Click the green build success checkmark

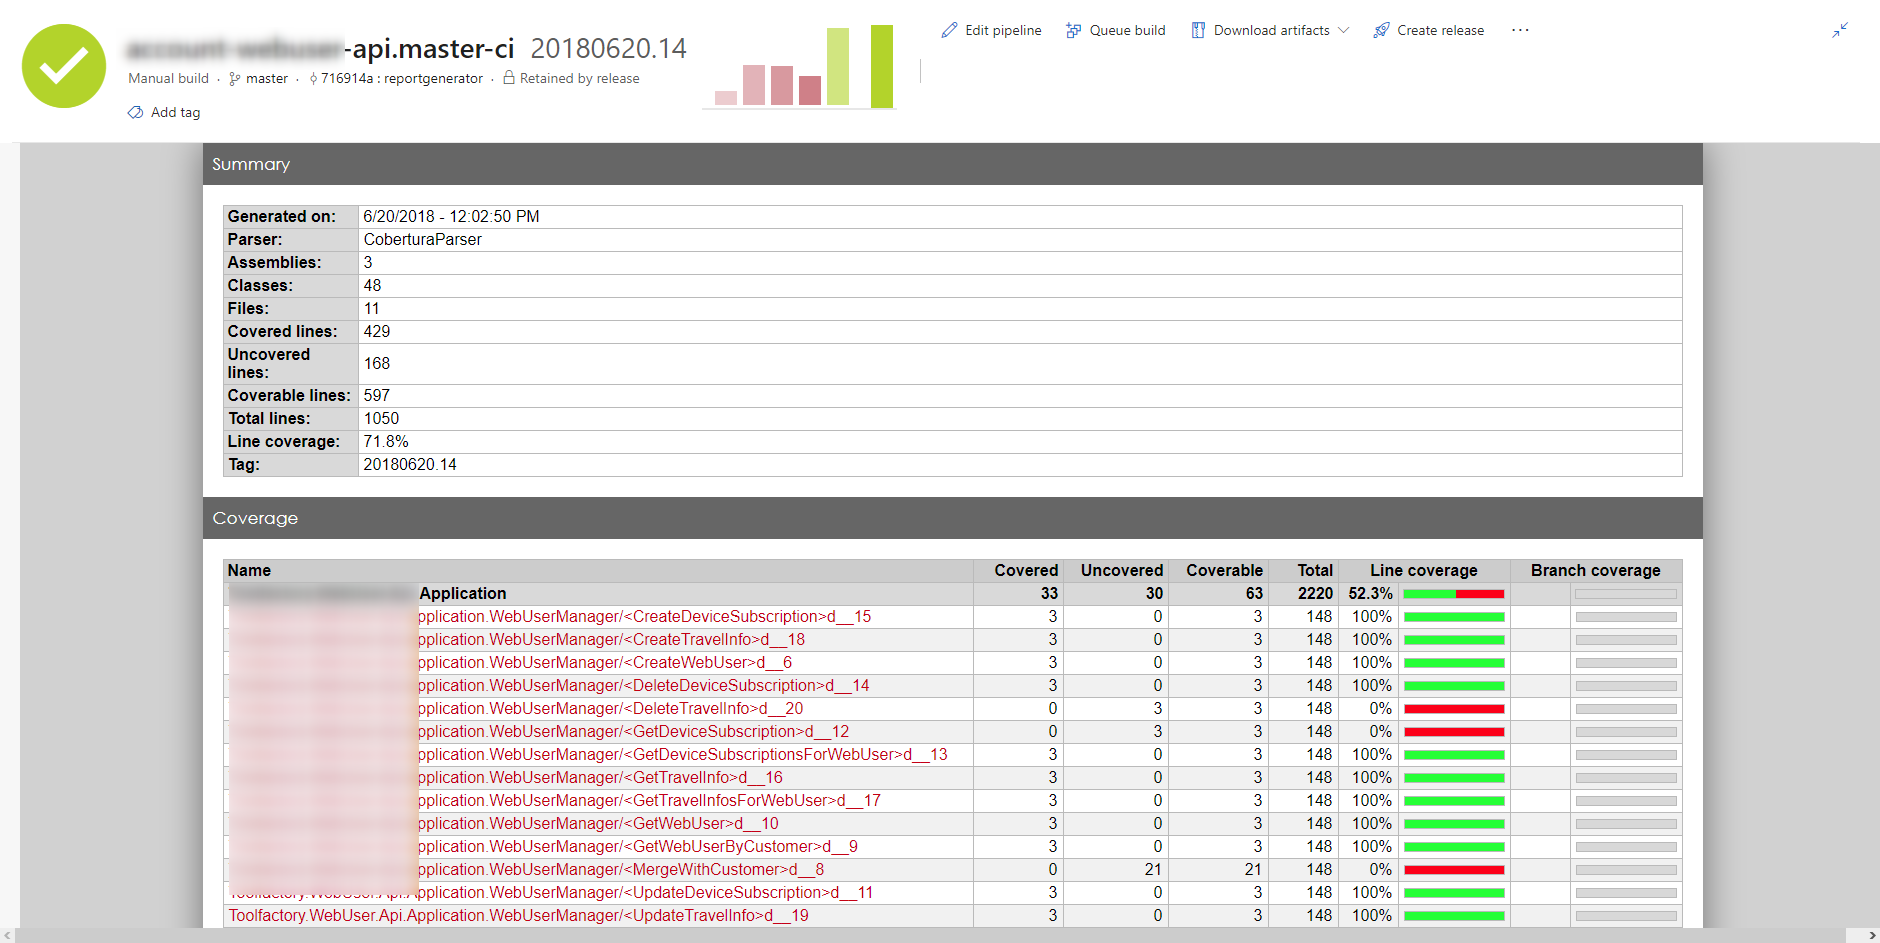[63, 66]
